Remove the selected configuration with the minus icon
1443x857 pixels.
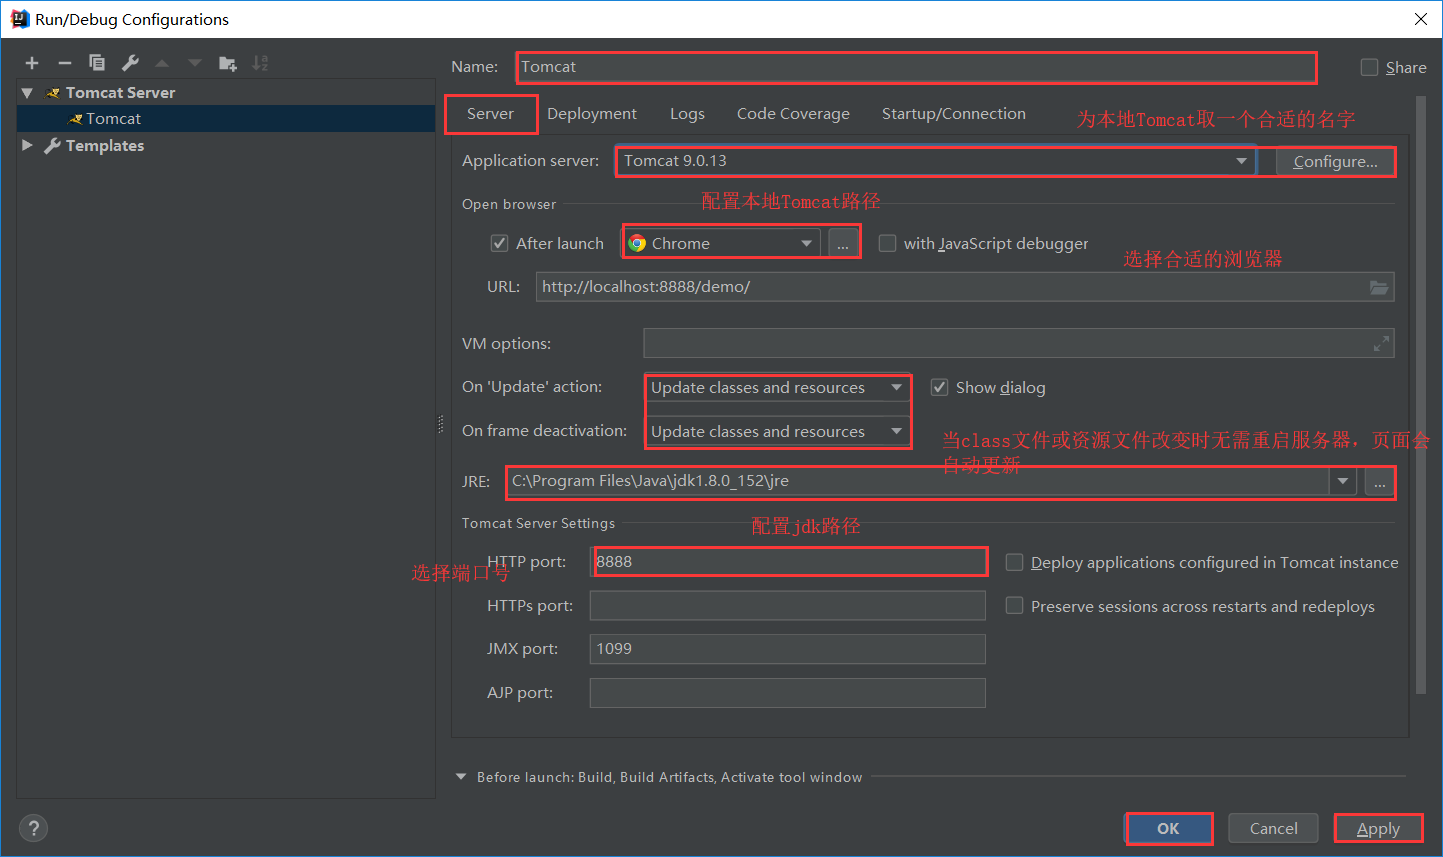(65, 63)
